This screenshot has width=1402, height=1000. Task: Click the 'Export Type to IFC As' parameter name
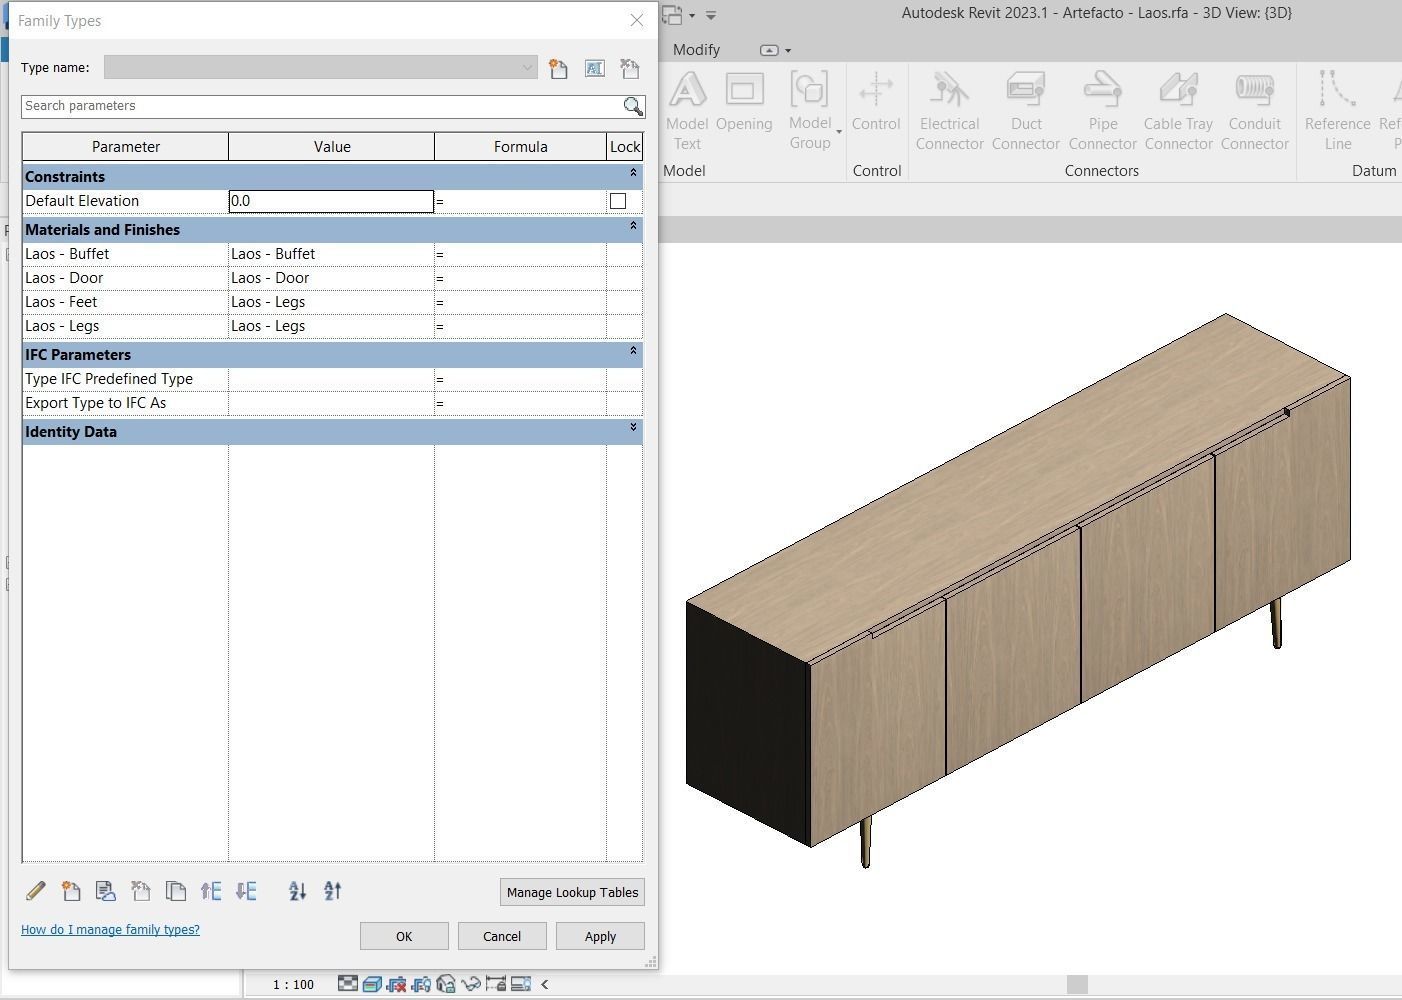click(x=96, y=403)
